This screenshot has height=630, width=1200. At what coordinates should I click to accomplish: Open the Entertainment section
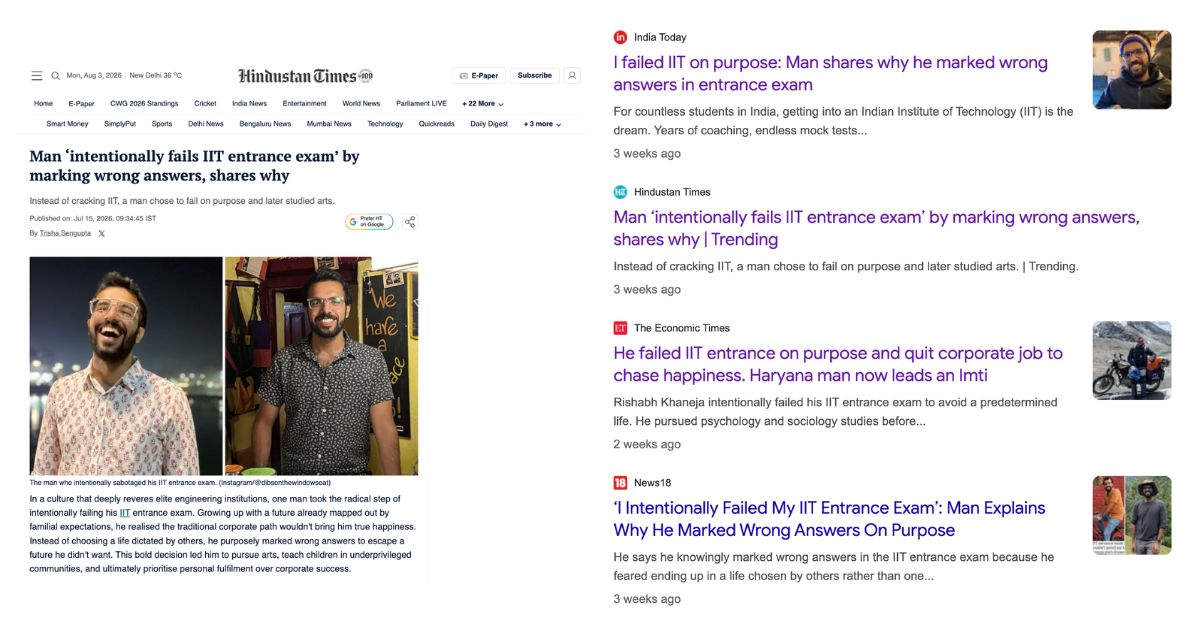304,103
